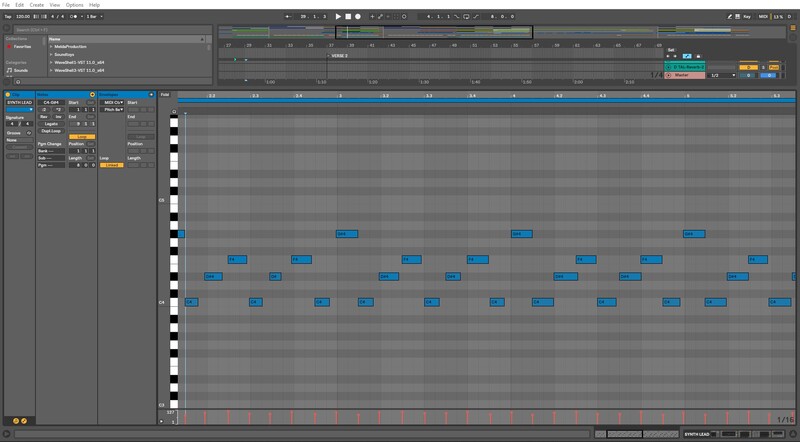Toggle the Linked envelope button
Viewport: 800px width, 442px height.
pyautogui.click(x=111, y=165)
